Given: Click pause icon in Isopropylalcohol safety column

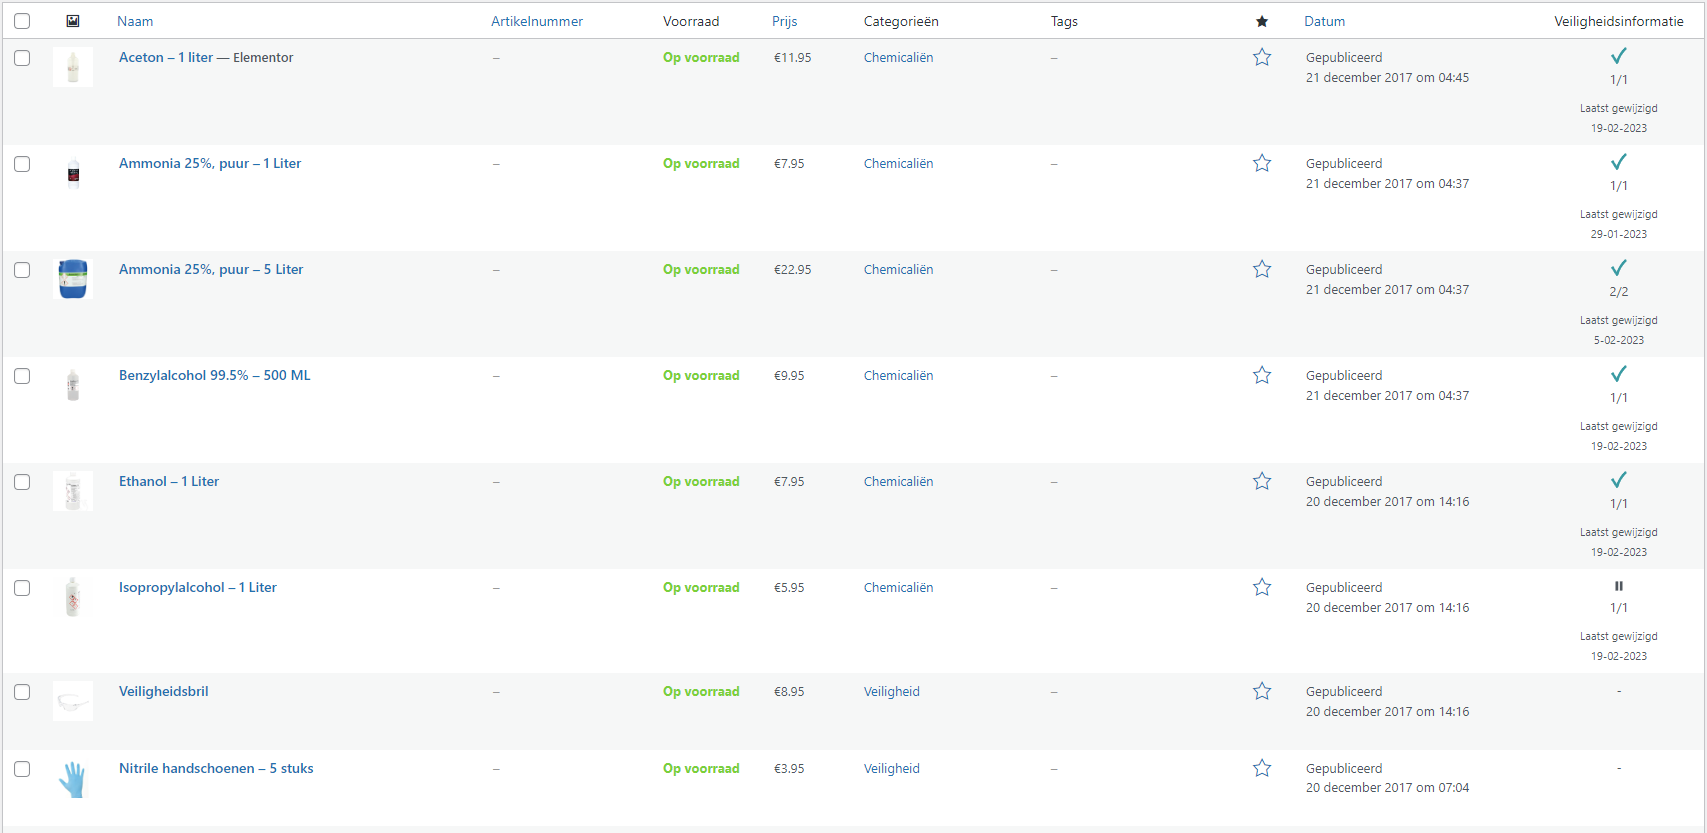Looking at the screenshot, I should coord(1619,586).
